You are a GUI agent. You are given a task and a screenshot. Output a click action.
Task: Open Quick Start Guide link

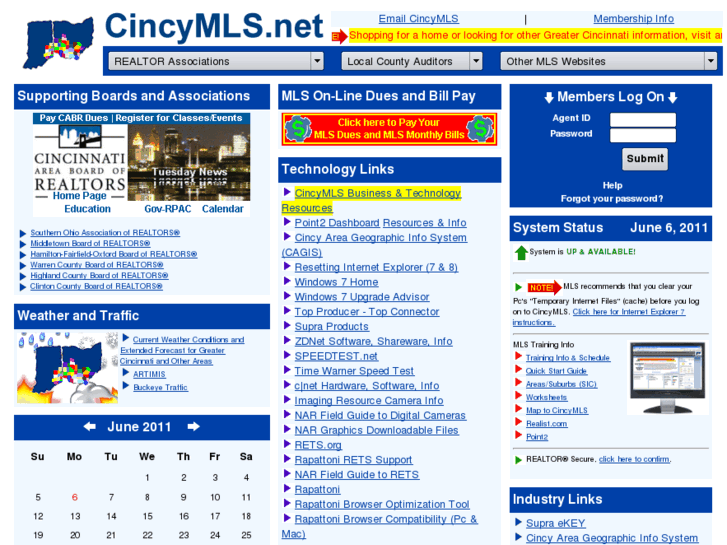coord(556,371)
